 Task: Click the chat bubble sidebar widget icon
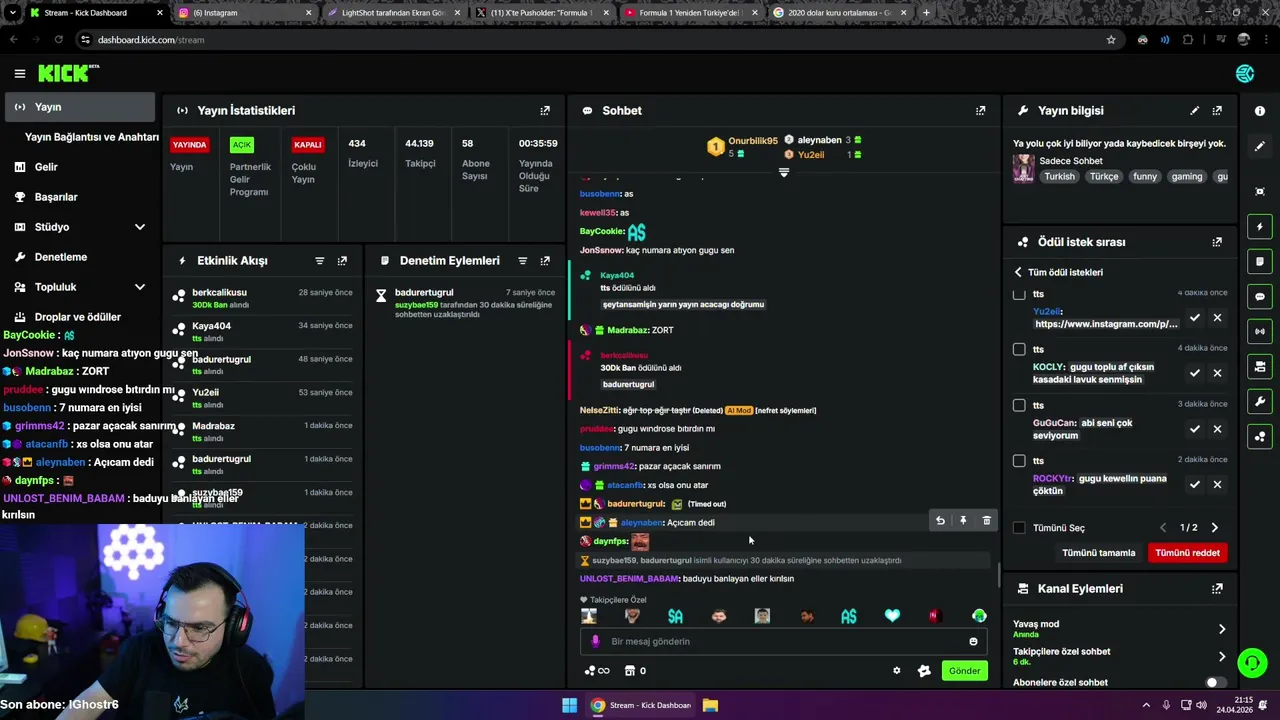(x=1260, y=296)
